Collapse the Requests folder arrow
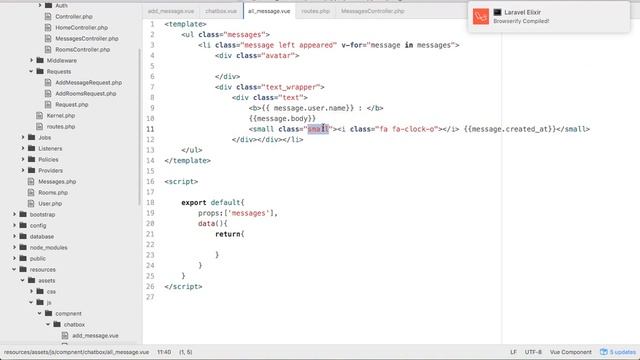This screenshot has width=640, height=360. click(x=31, y=71)
